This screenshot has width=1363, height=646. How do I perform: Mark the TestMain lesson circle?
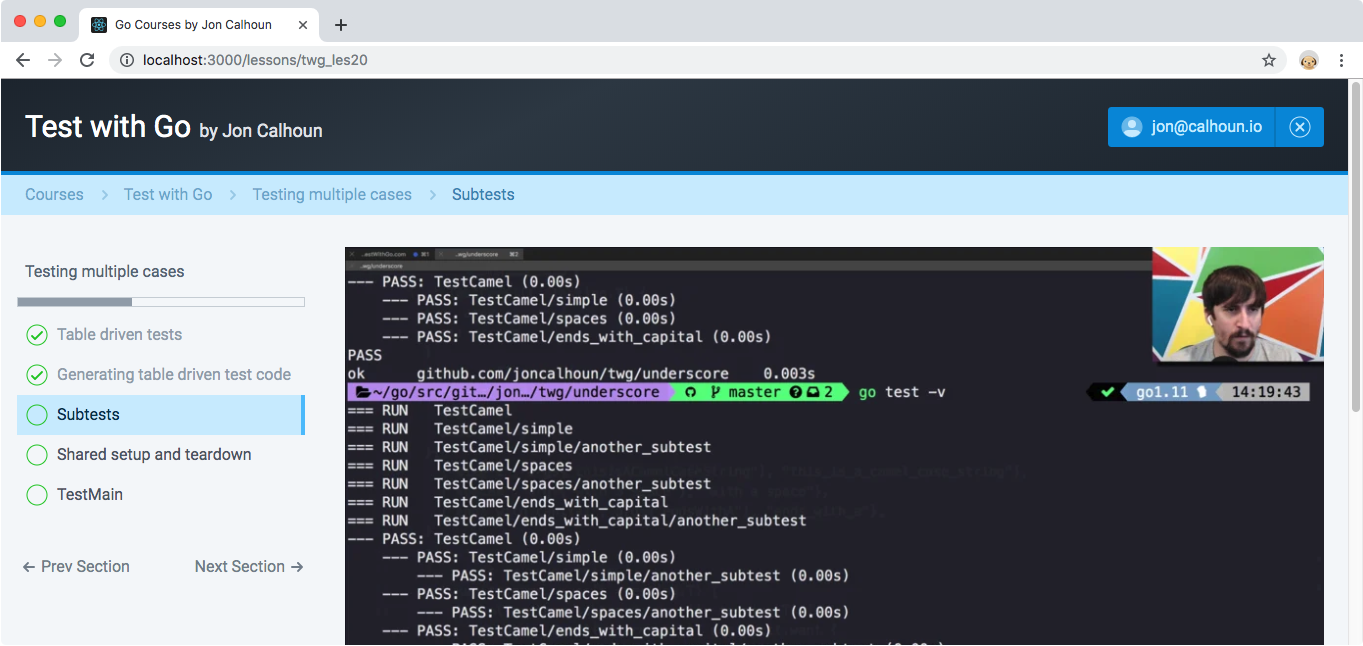(37, 495)
